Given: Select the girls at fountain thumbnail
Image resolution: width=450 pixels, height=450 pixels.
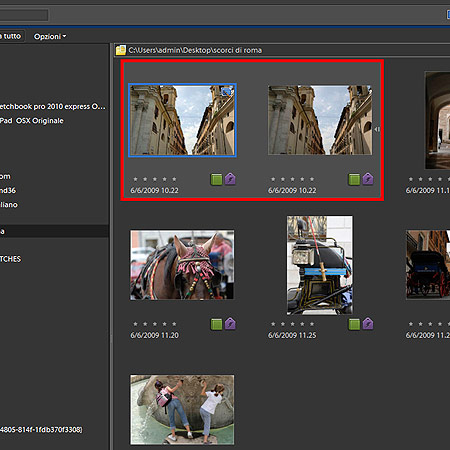Looking at the screenshot, I should click(182, 410).
